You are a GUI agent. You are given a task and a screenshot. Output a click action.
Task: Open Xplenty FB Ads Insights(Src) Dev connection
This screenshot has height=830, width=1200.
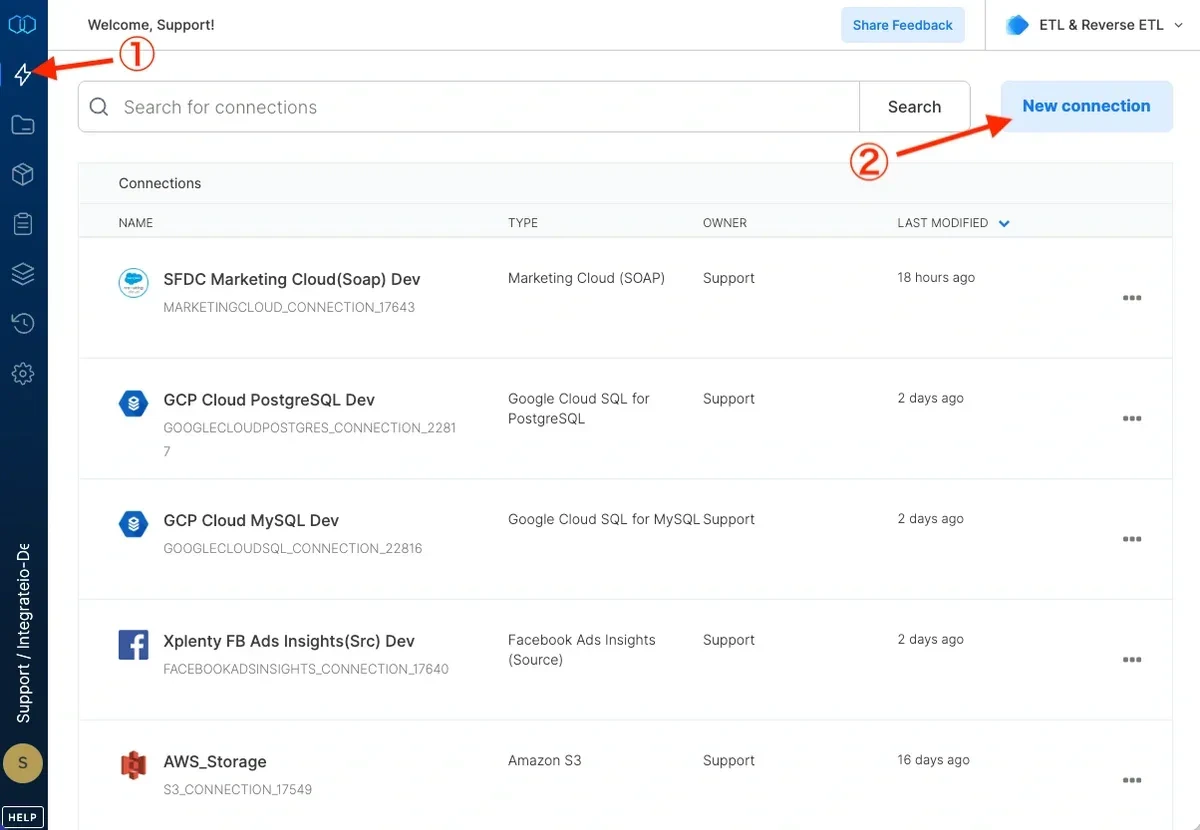[289, 641]
